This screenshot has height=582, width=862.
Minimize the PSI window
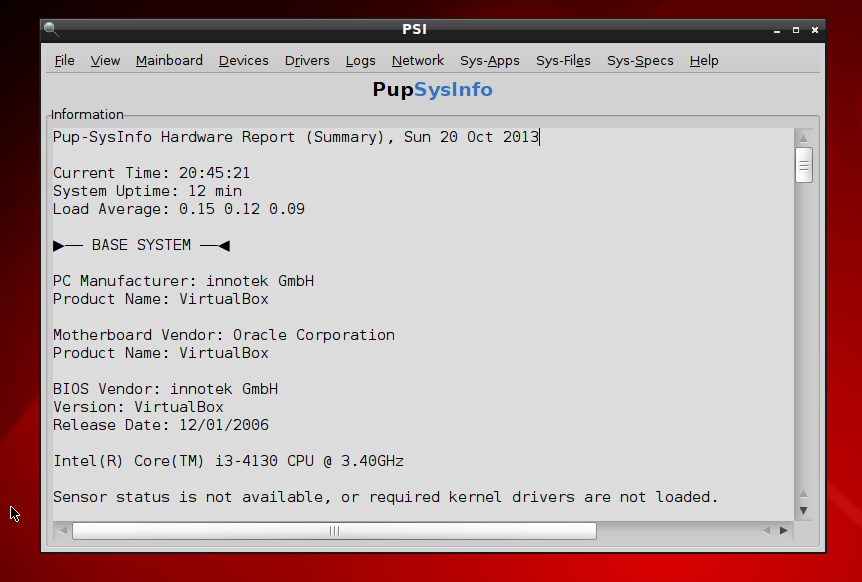click(x=777, y=30)
